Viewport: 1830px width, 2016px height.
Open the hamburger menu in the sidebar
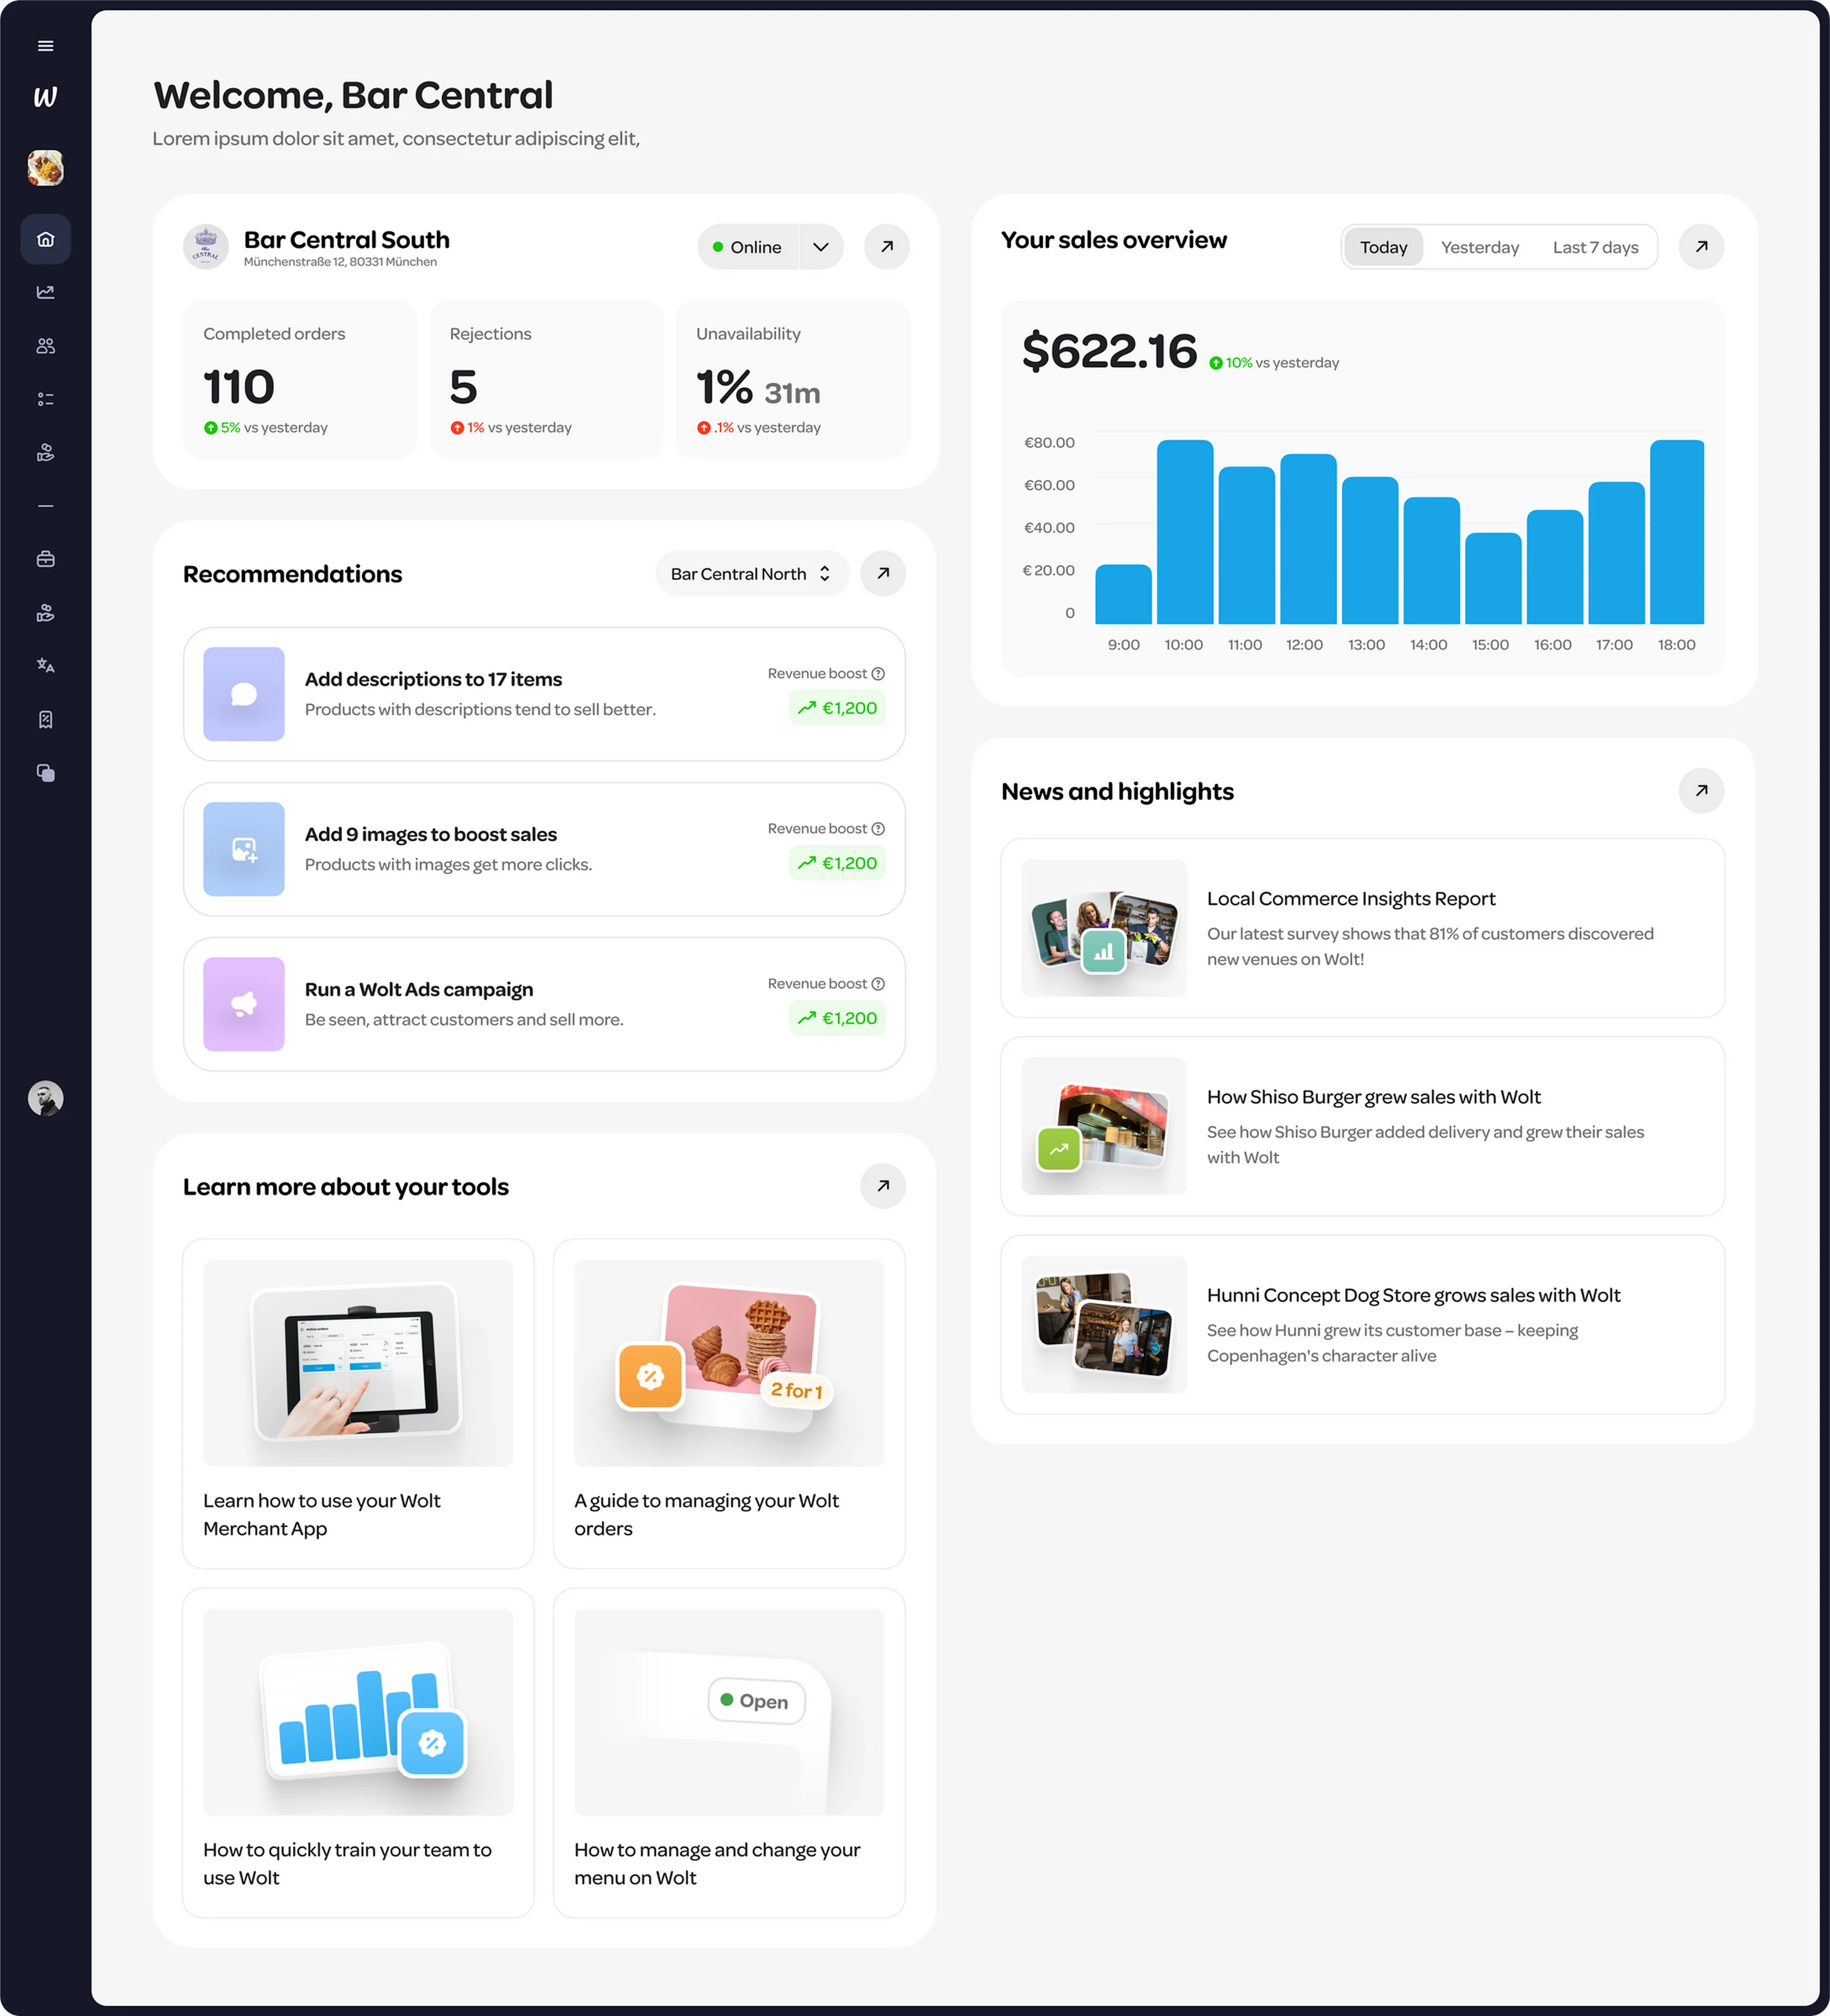(45, 46)
